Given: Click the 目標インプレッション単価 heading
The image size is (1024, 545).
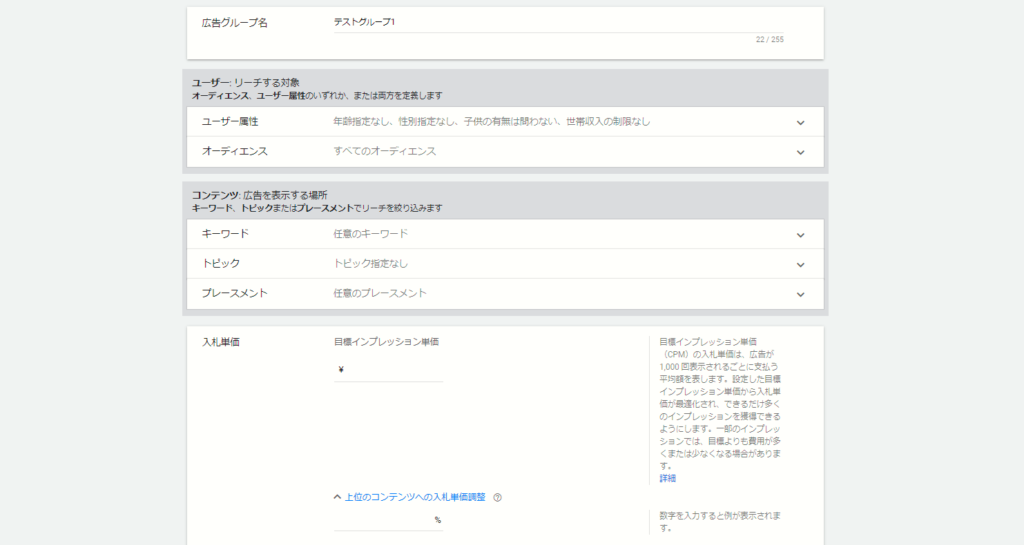Looking at the screenshot, I should click(386, 342).
